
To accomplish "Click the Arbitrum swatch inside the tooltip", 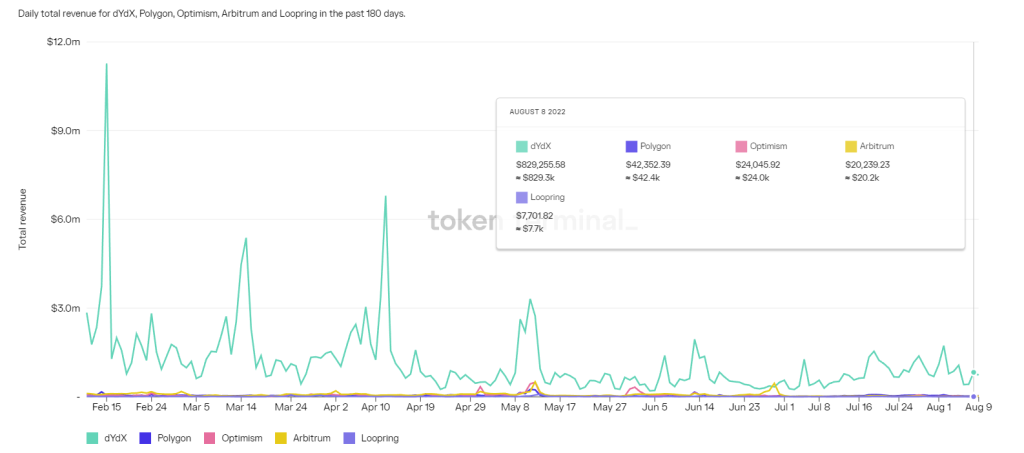I will [851, 146].
